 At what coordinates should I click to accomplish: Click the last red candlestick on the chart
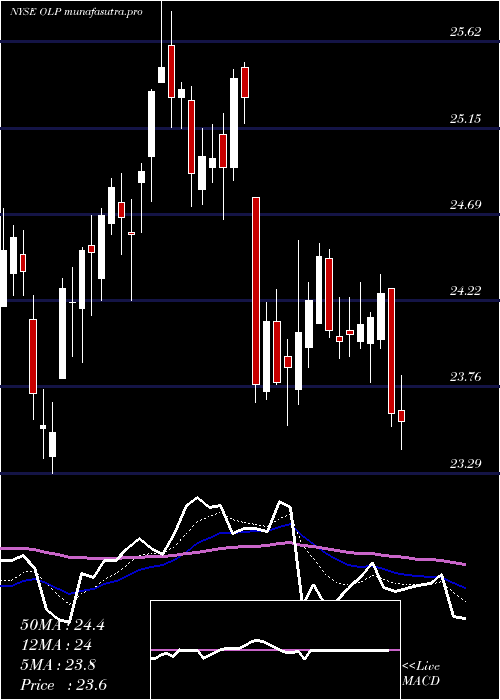(x=401, y=416)
